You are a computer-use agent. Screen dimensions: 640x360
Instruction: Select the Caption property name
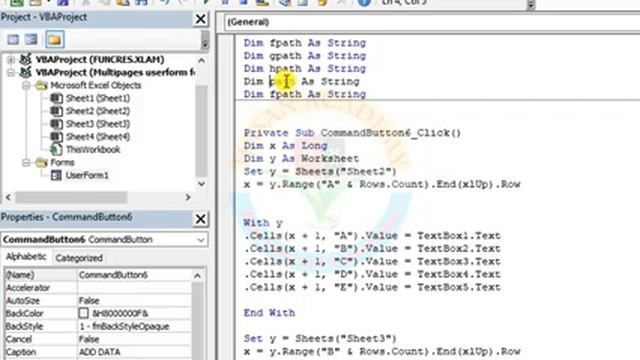(x=21, y=352)
